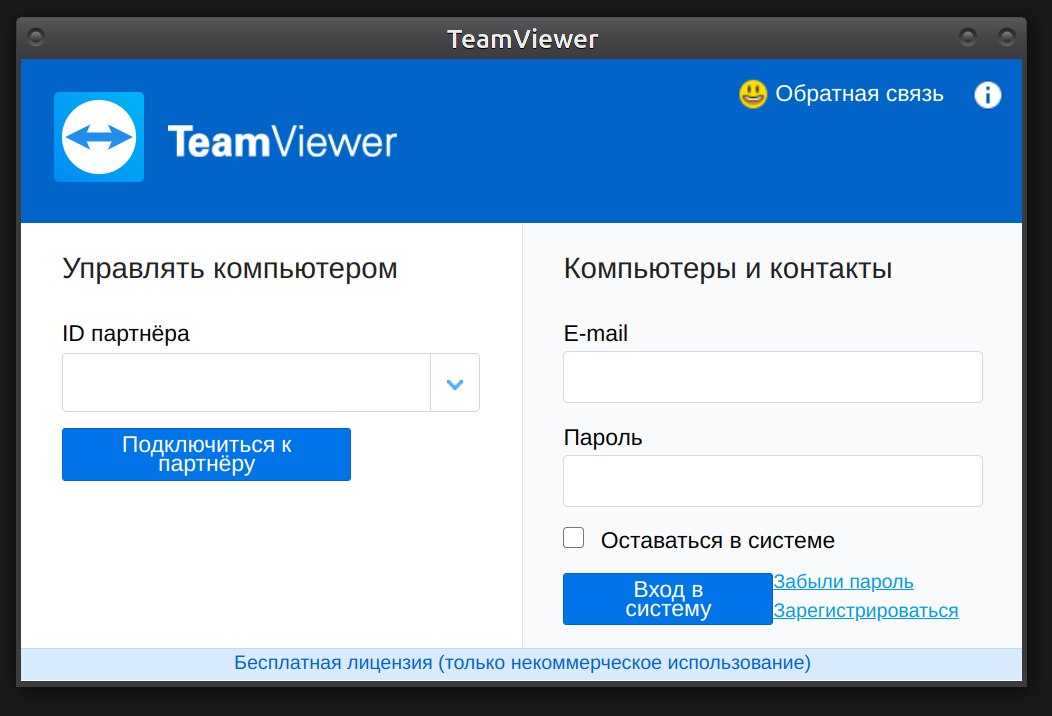The image size is (1052, 716).
Task: Click the TeamViewer arrows logo icon
Action: (x=99, y=137)
